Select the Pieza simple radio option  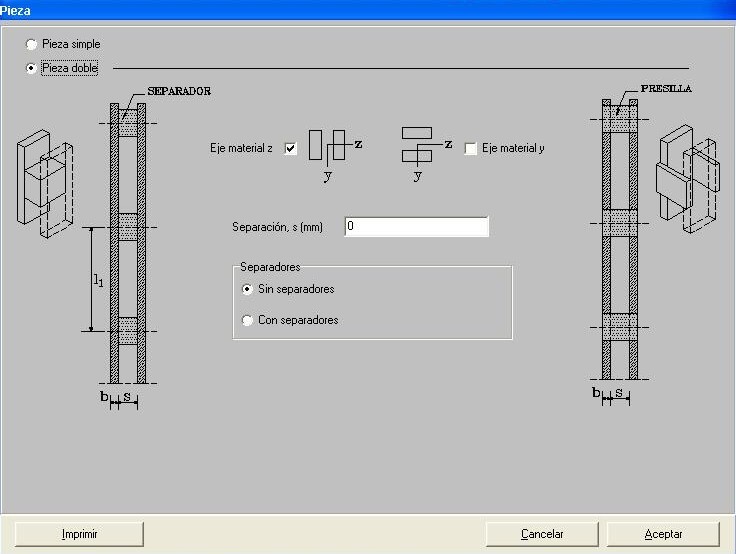[x=32, y=45]
